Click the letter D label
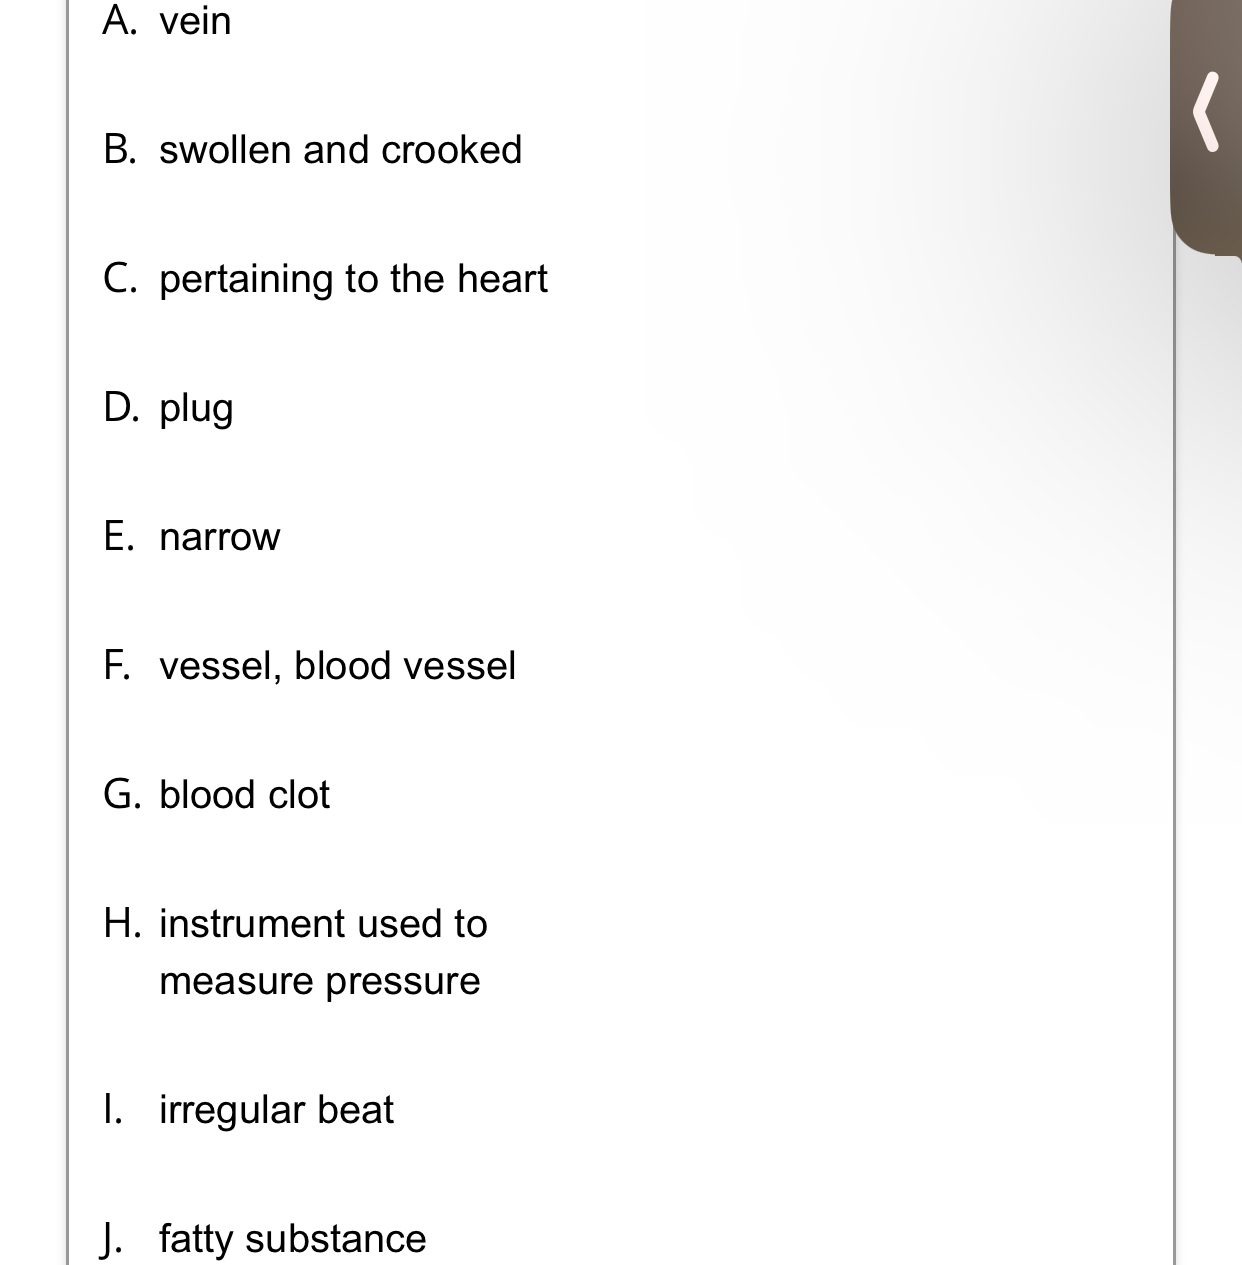This screenshot has height=1265, width=1242. click(120, 408)
